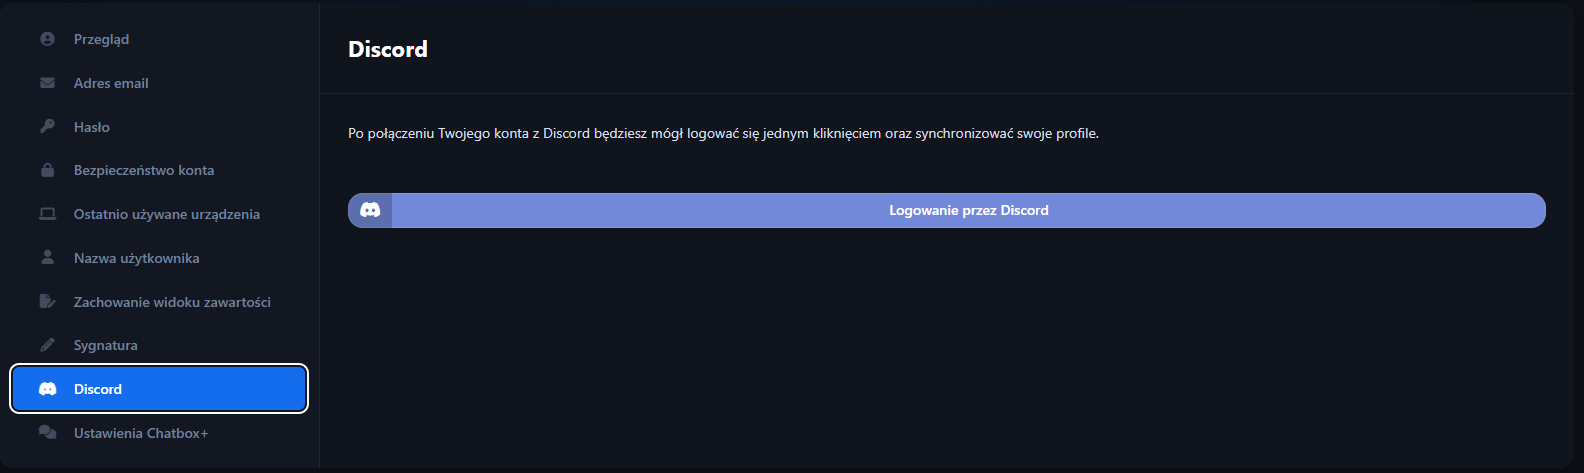The height and width of the screenshot is (473, 1584).
Task: Select Bezpieczeństwo konta in the sidebar
Action: pyautogui.click(x=144, y=170)
